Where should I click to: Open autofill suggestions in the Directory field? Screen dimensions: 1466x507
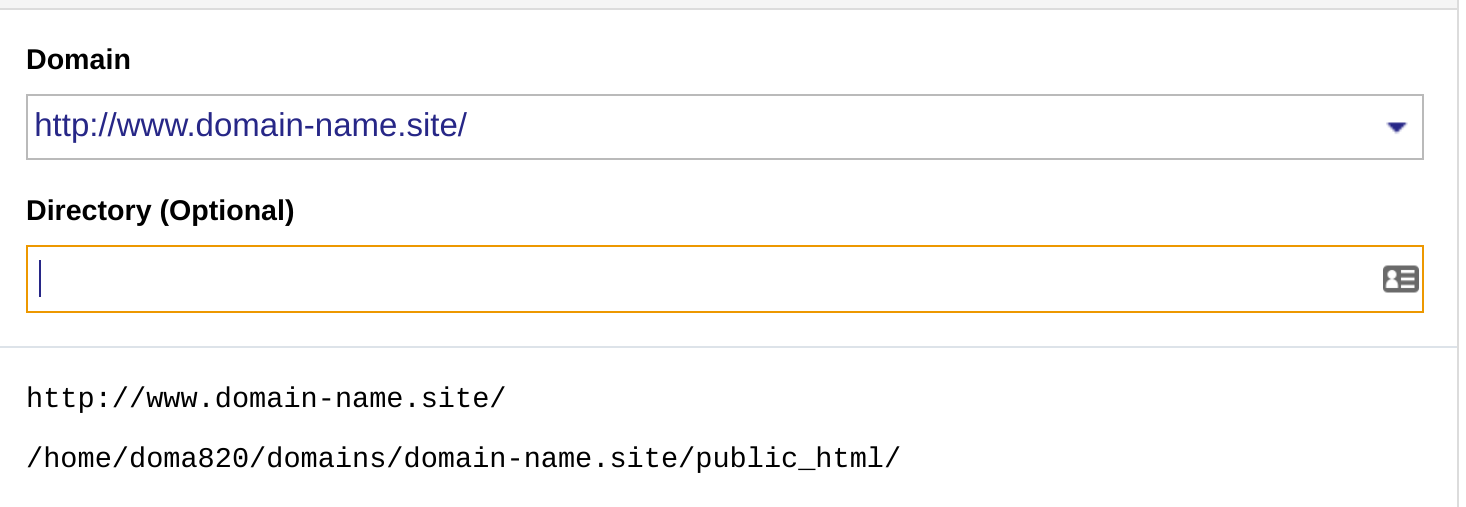tap(1400, 279)
